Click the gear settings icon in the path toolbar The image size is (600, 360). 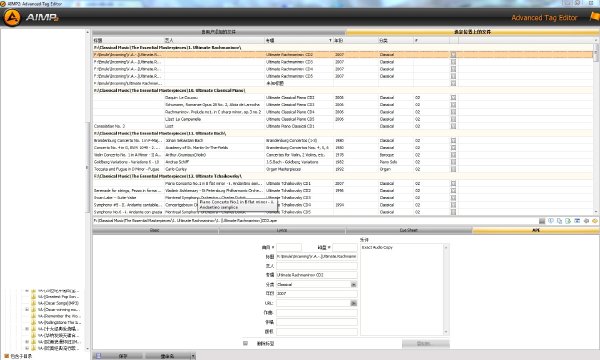point(586,221)
